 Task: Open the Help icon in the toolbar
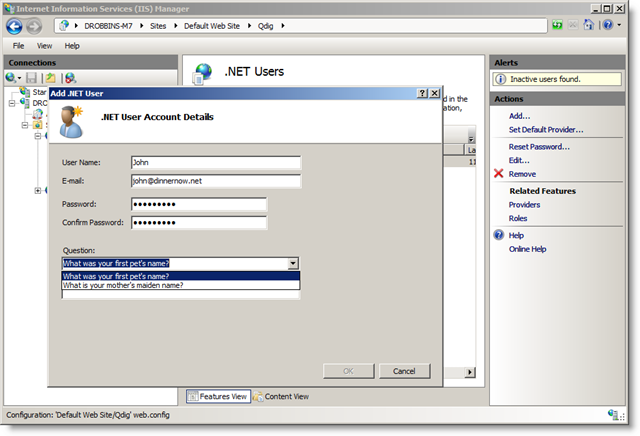click(608, 25)
